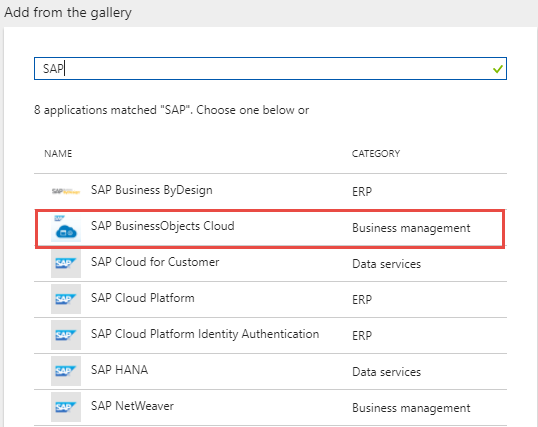Select SAP BusinessObjects Cloud application name
The height and width of the screenshot is (427, 538).
click(x=163, y=226)
